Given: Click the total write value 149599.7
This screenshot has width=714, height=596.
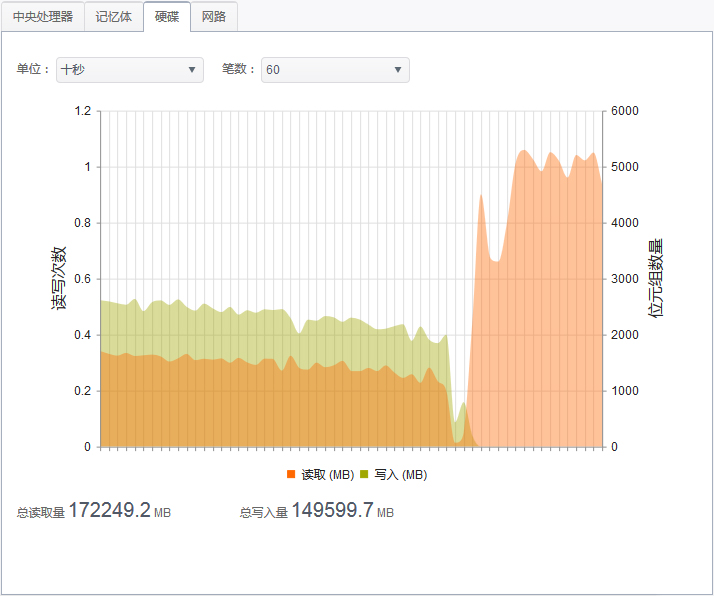Looking at the screenshot, I should pyautogui.click(x=332, y=511).
